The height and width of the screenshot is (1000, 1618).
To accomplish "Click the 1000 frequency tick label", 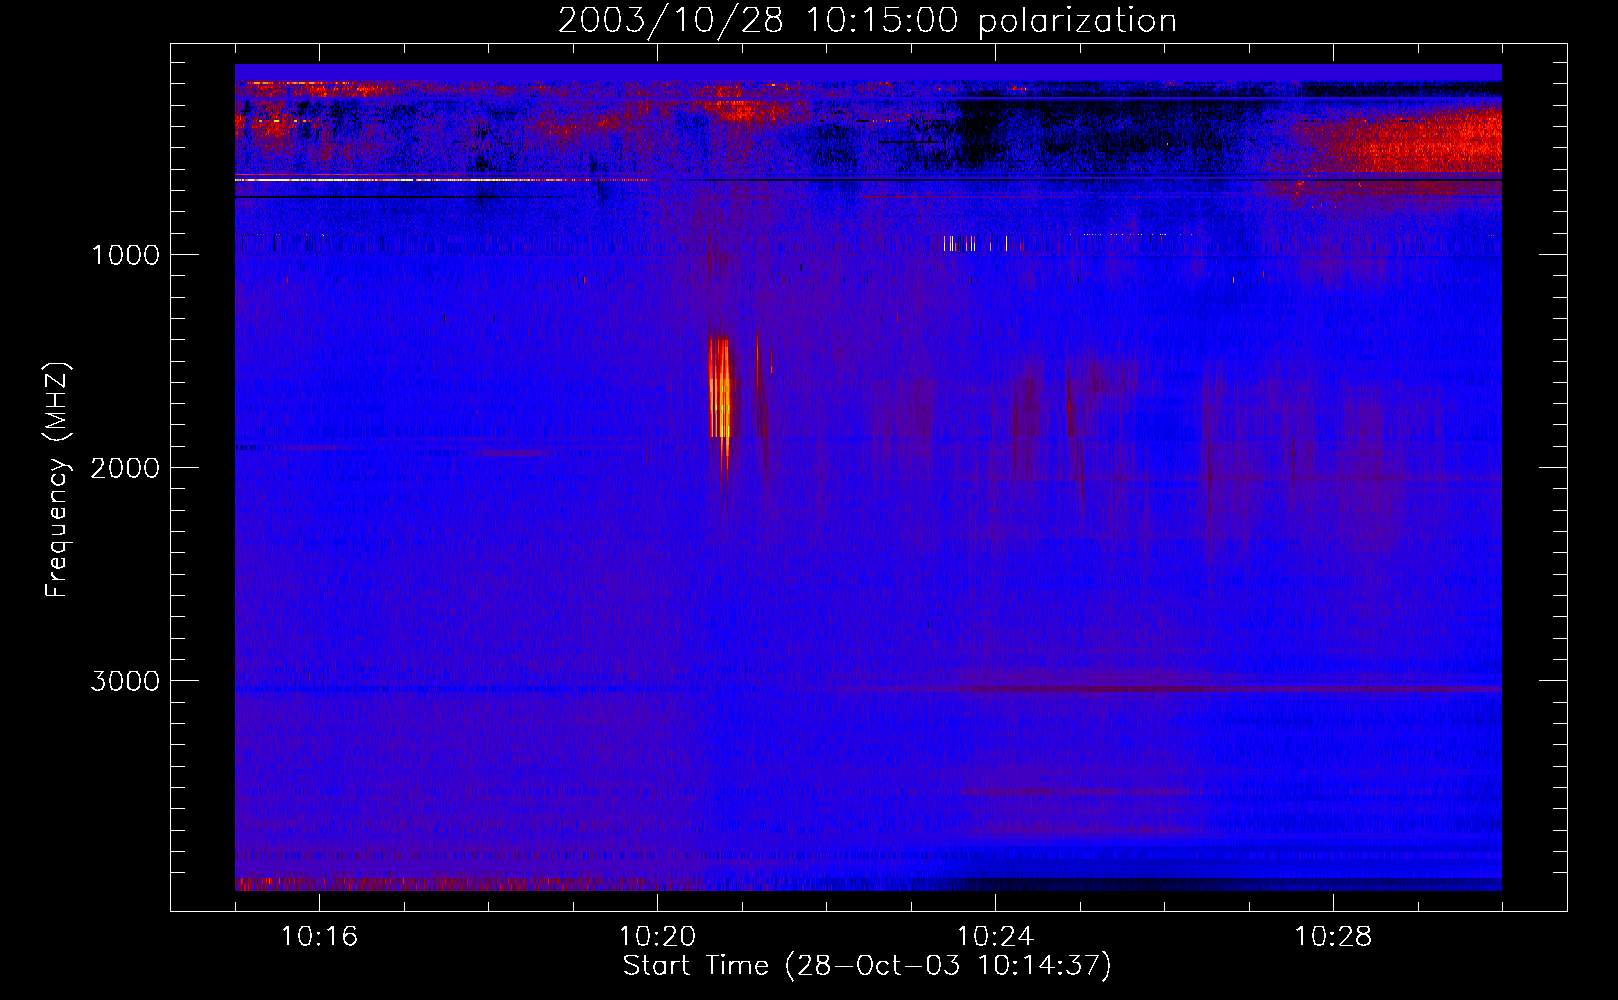I will point(125,255).
